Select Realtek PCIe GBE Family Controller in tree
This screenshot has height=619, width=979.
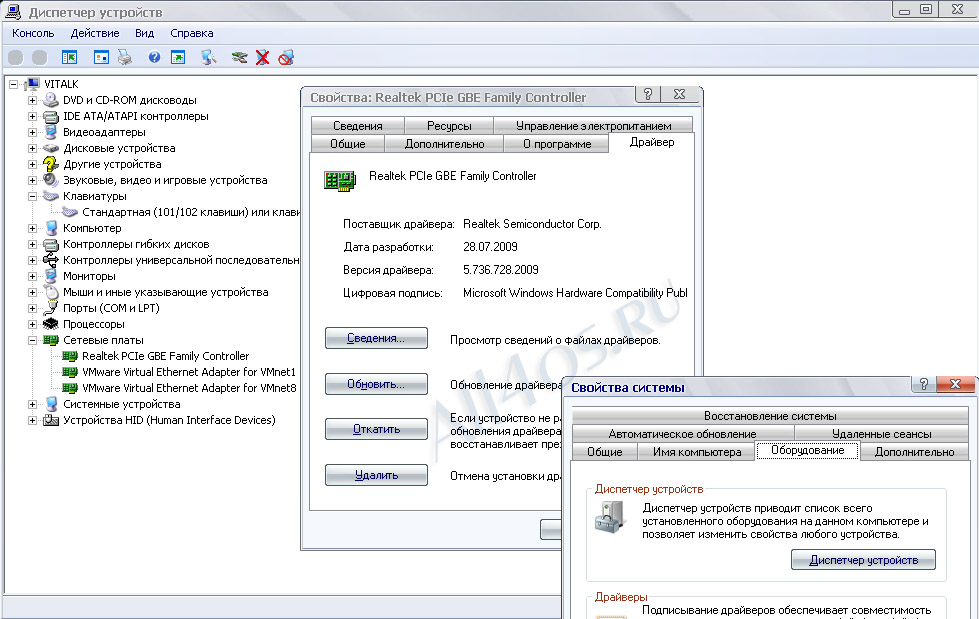(x=165, y=356)
